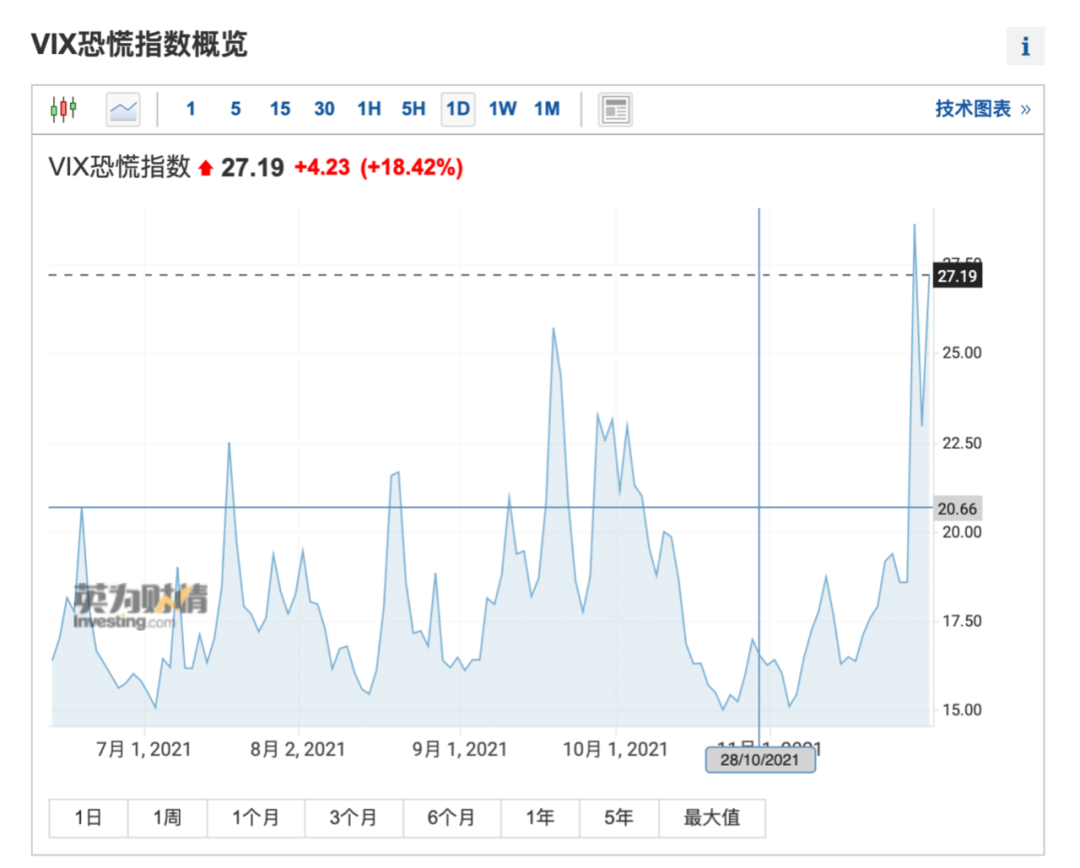Click the 22.50 y-axis value
The width and height of the screenshot is (1080, 868).
[x=962, y=443]
